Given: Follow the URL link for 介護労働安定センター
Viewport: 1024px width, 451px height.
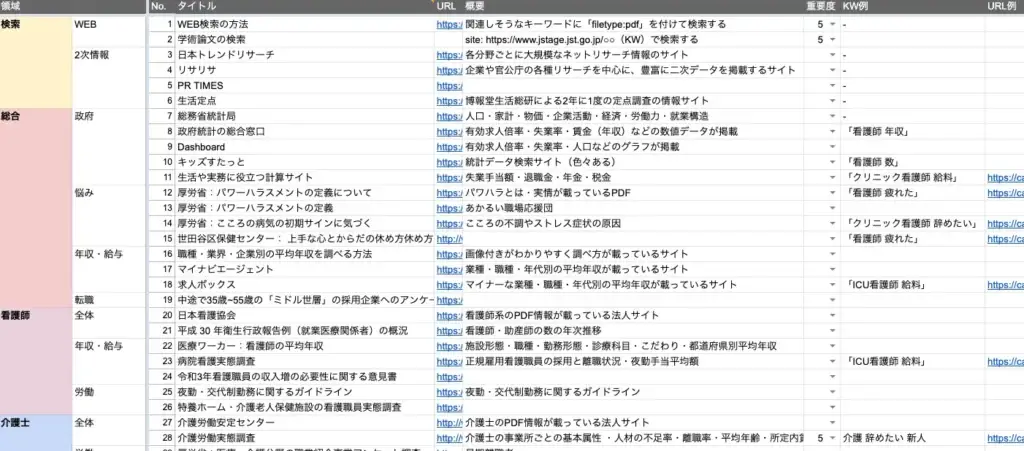Looking at the screenshot, I should point(449,423).
